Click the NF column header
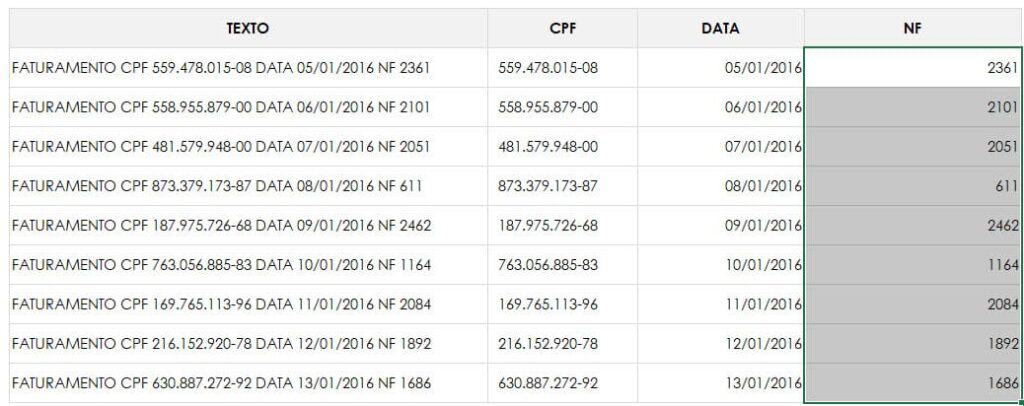Screen dimensions: 1024x406 (914, 28)
